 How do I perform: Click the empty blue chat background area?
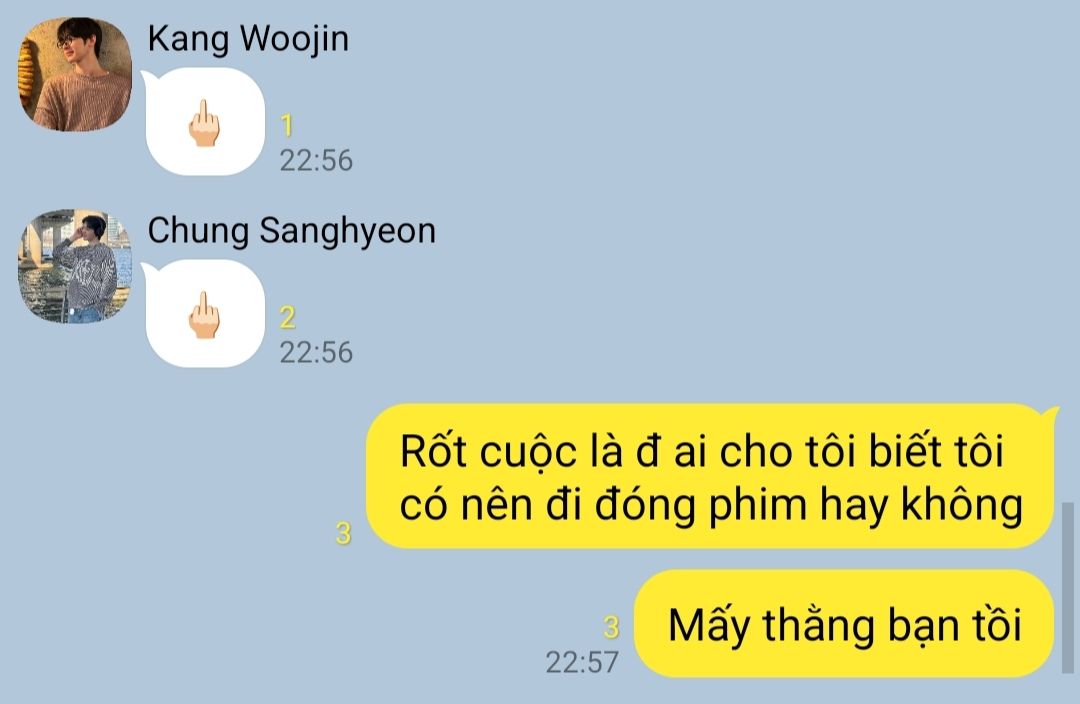click(689, 207)
